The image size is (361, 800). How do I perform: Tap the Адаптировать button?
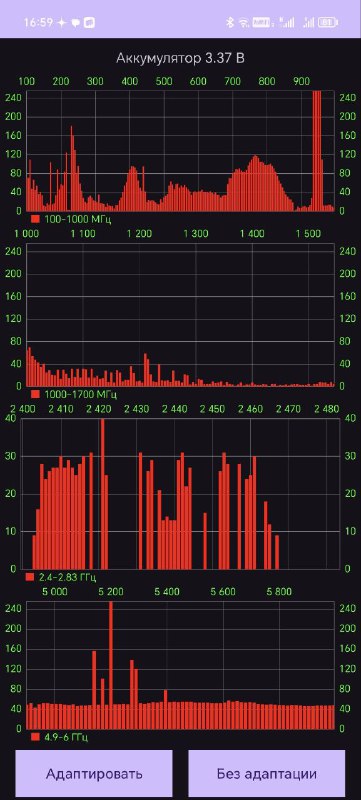(94, 773)
